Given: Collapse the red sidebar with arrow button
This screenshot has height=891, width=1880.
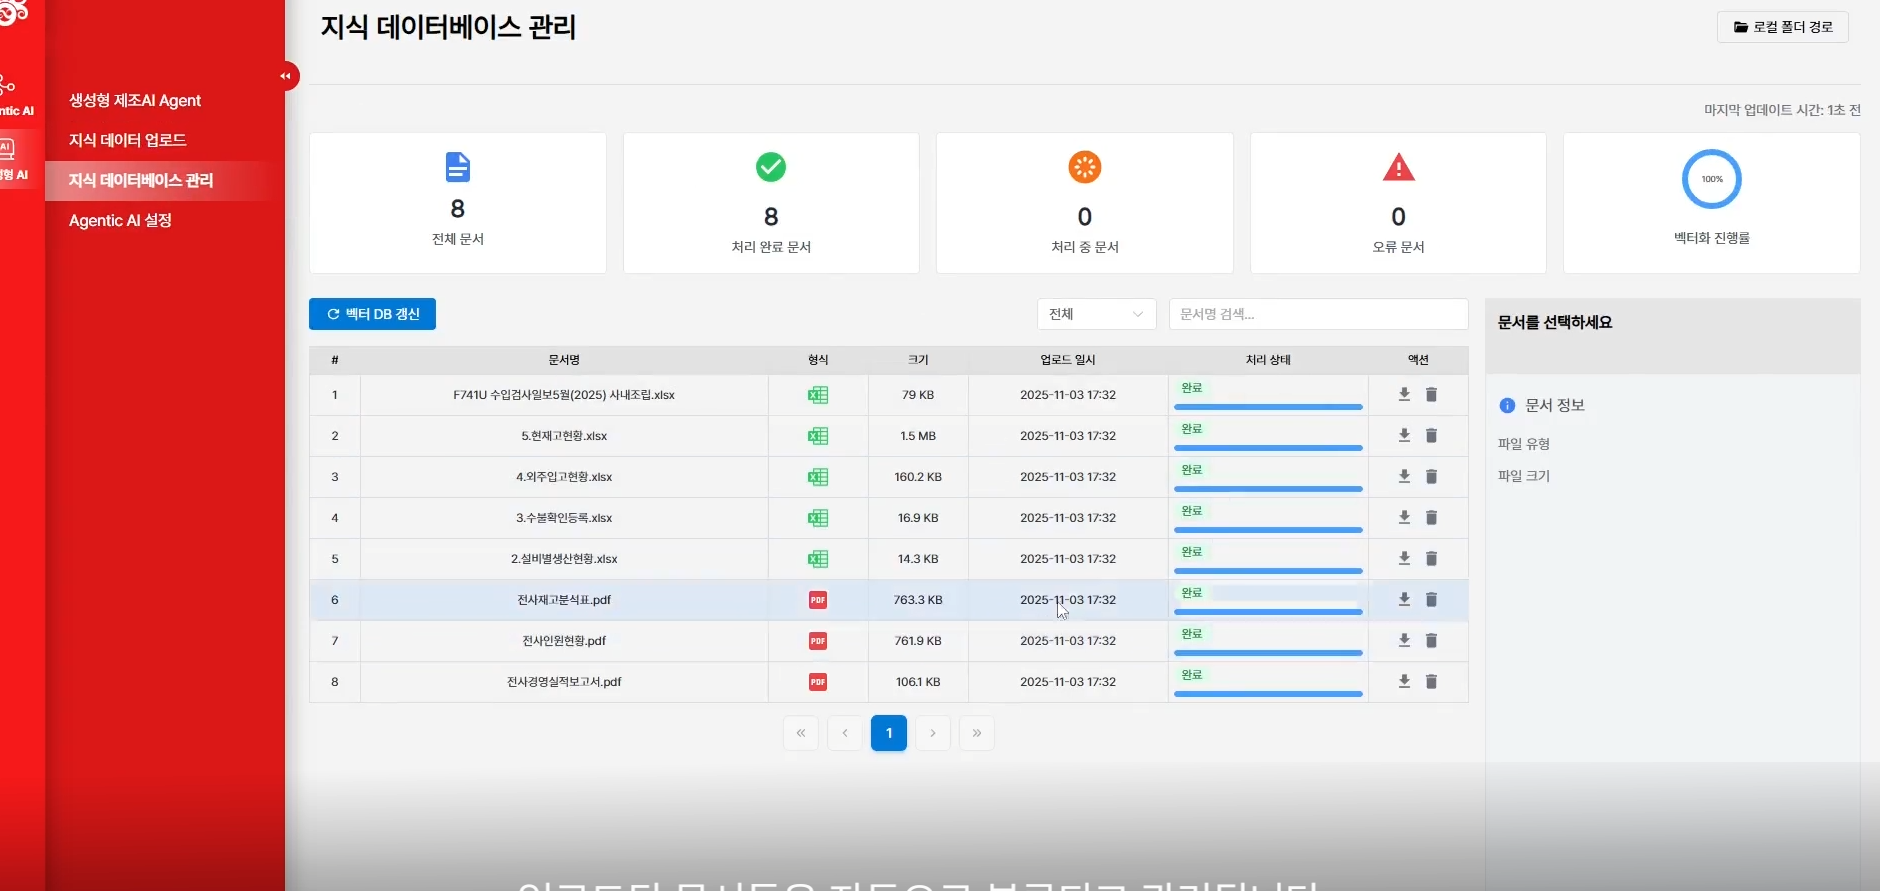Looking at the screenshot, I should [286, 76].
